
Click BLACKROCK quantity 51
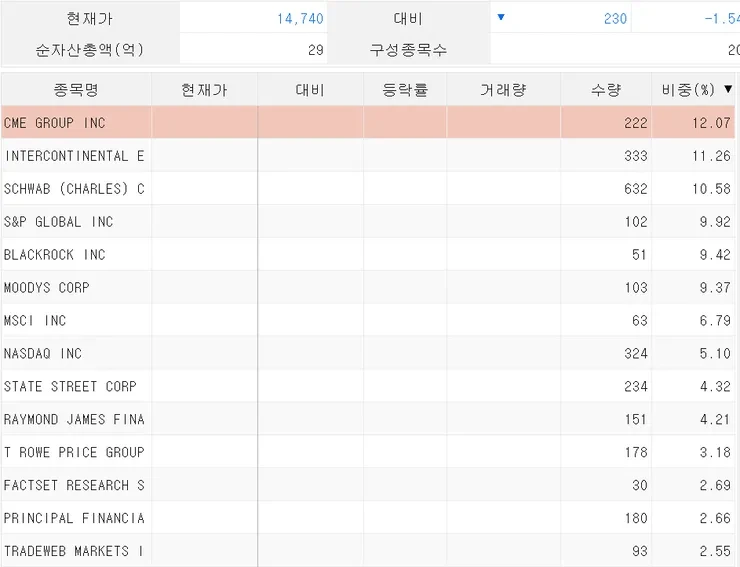[x=639, y=255]
